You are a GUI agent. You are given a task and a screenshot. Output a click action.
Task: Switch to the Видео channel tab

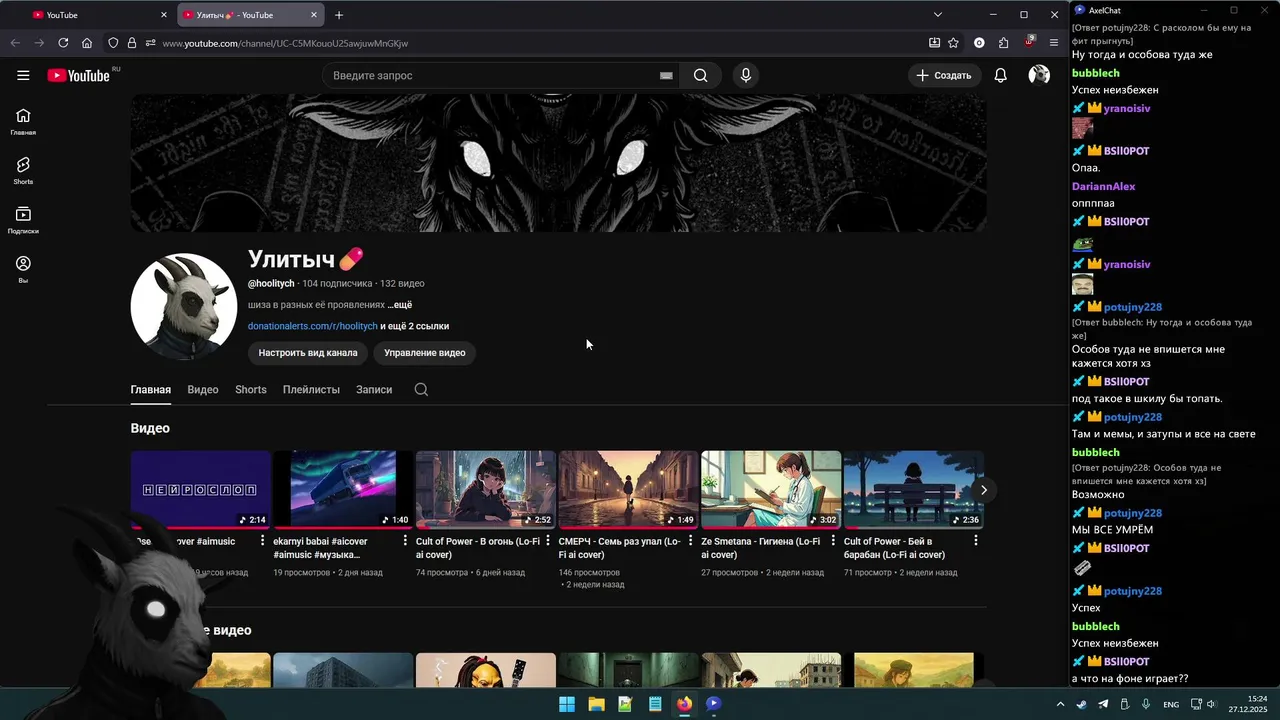coord(203,390)
